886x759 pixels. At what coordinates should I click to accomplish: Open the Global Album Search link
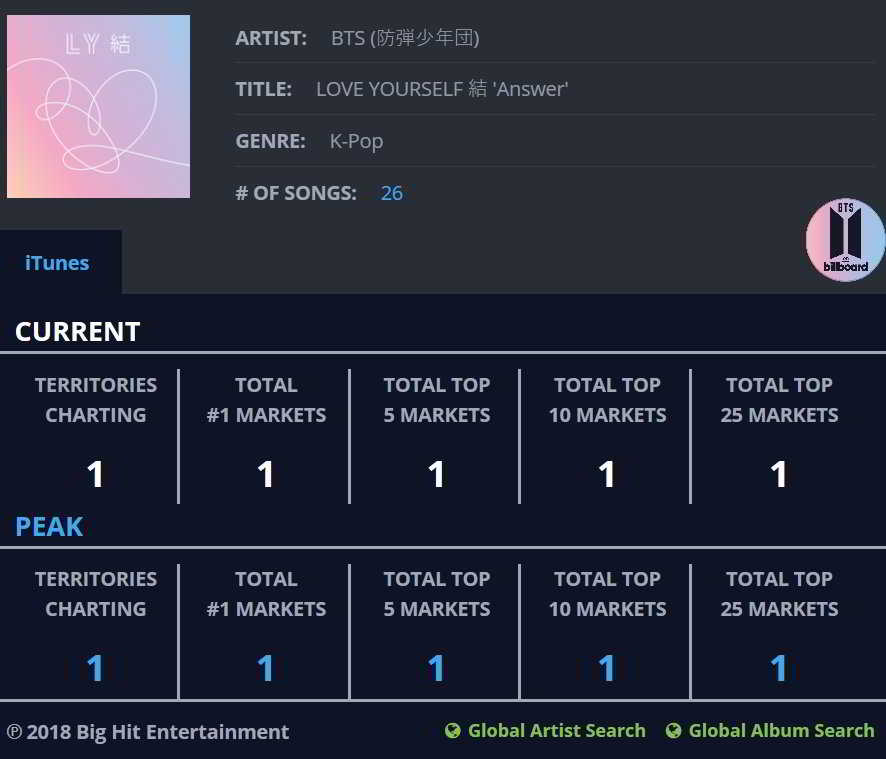click(x=781, y=731)
